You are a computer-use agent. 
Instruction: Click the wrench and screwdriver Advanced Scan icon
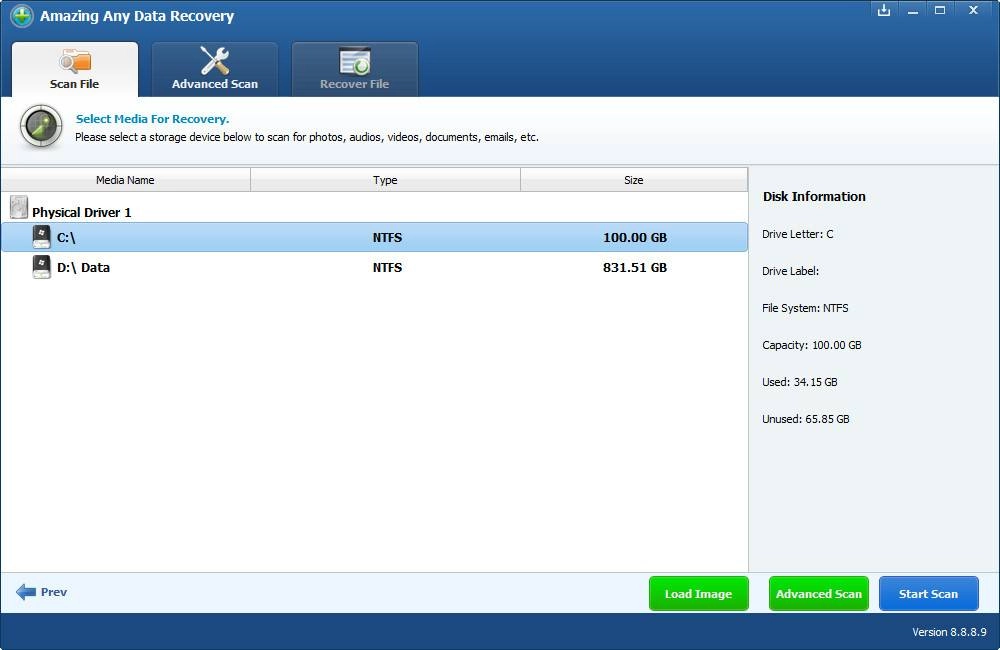tap(215, 61)
